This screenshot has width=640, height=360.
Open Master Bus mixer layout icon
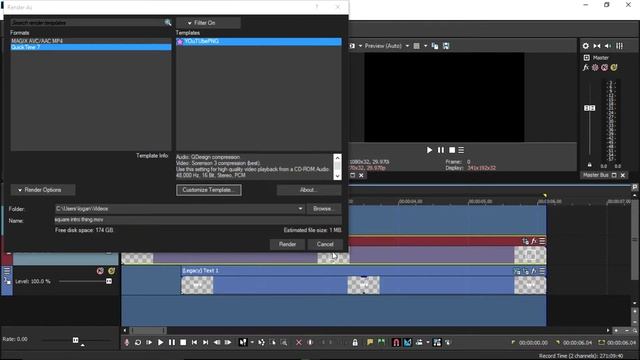(620, 46)
